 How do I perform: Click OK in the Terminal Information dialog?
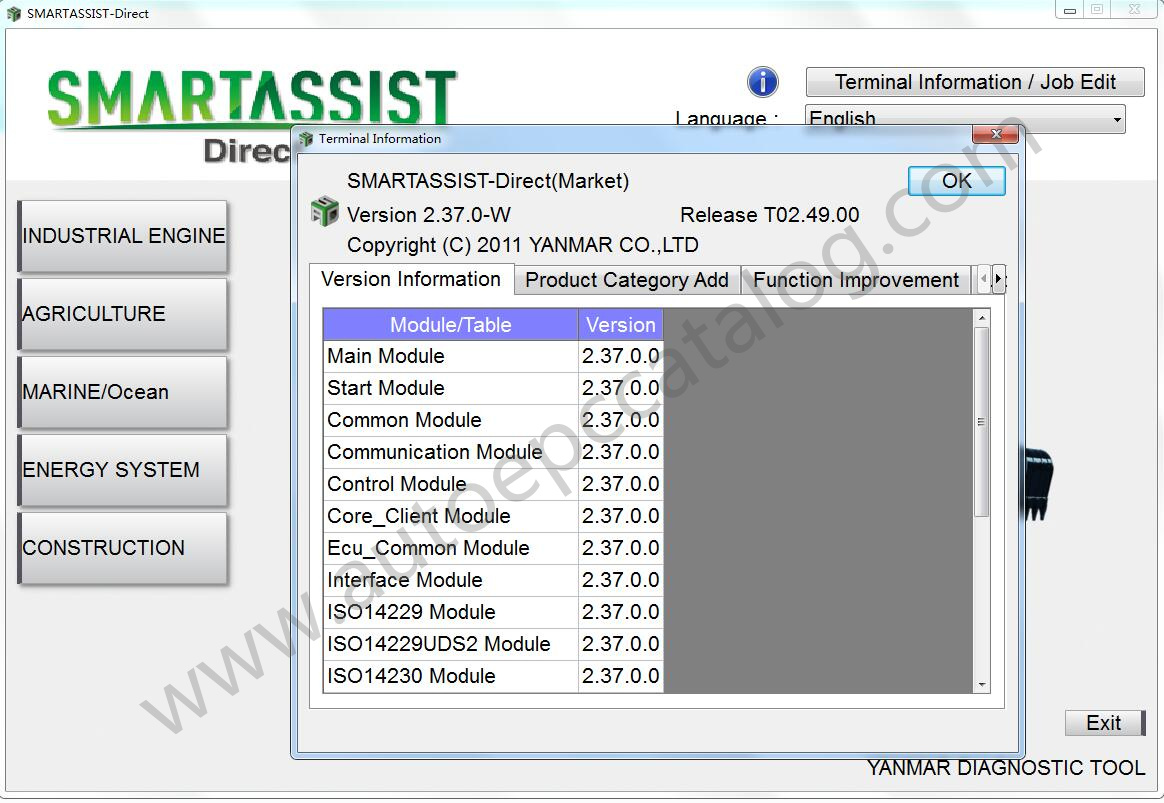tap(956, 180)
